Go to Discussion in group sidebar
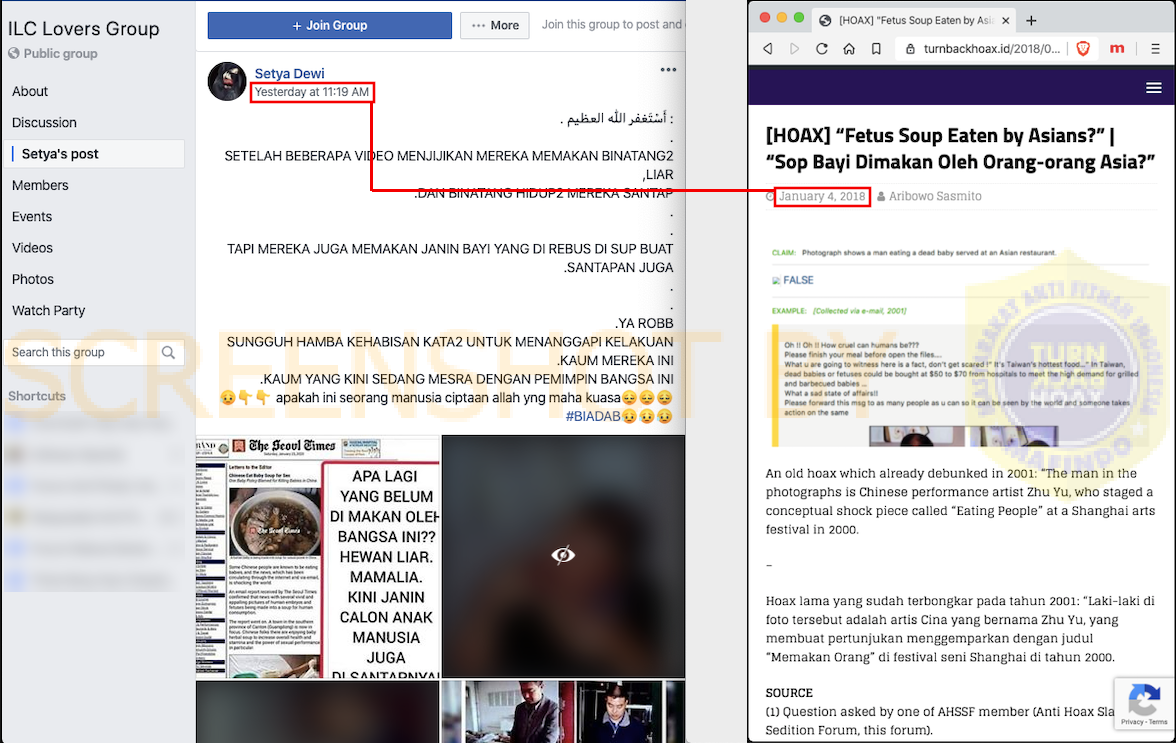This screenshot has width=1176, height=743. click(x=44, y=122)
